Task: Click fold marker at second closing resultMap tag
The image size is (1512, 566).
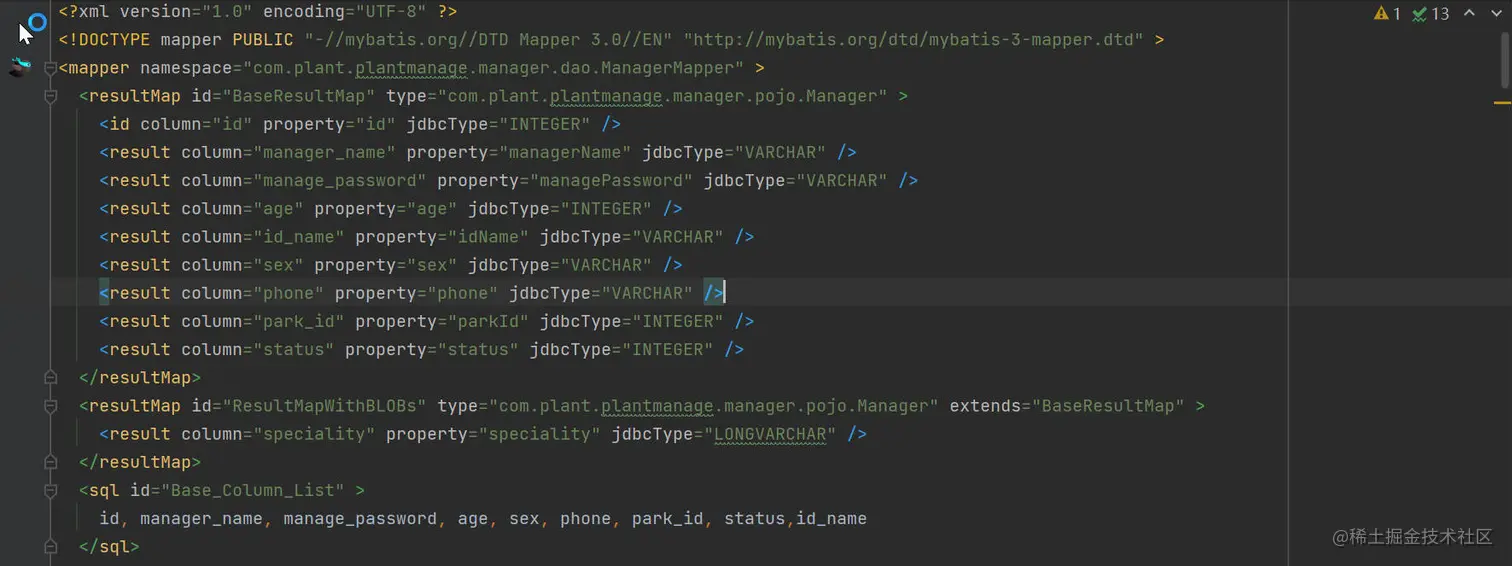Action: [50, 462]
